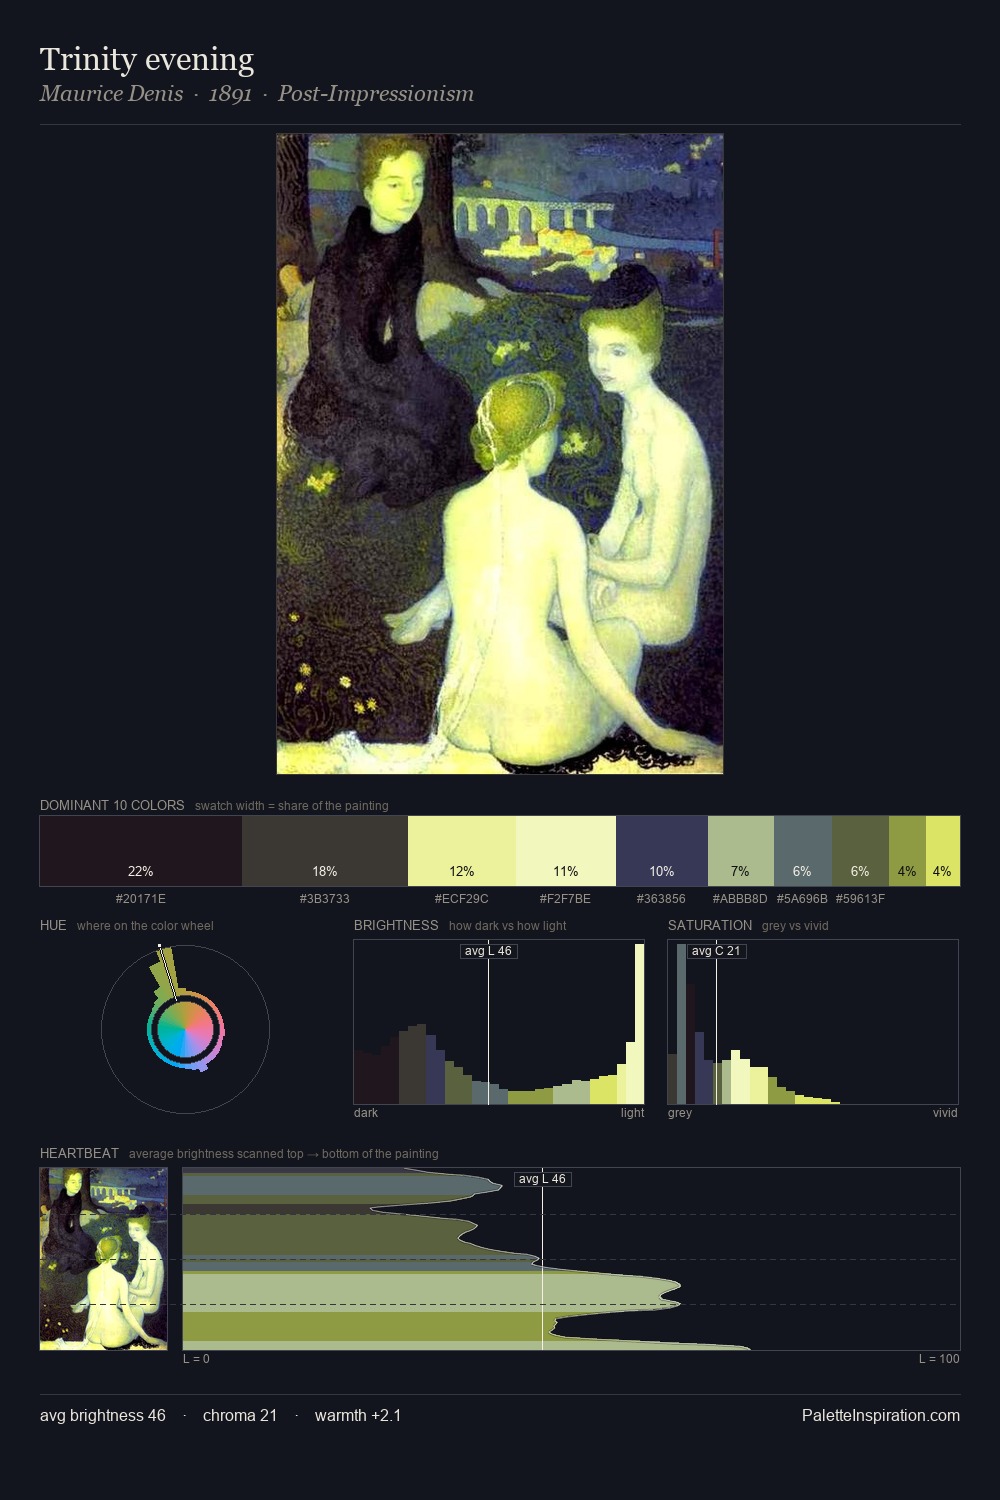Click the avg C 21 saturation marker

coord(717,951)
